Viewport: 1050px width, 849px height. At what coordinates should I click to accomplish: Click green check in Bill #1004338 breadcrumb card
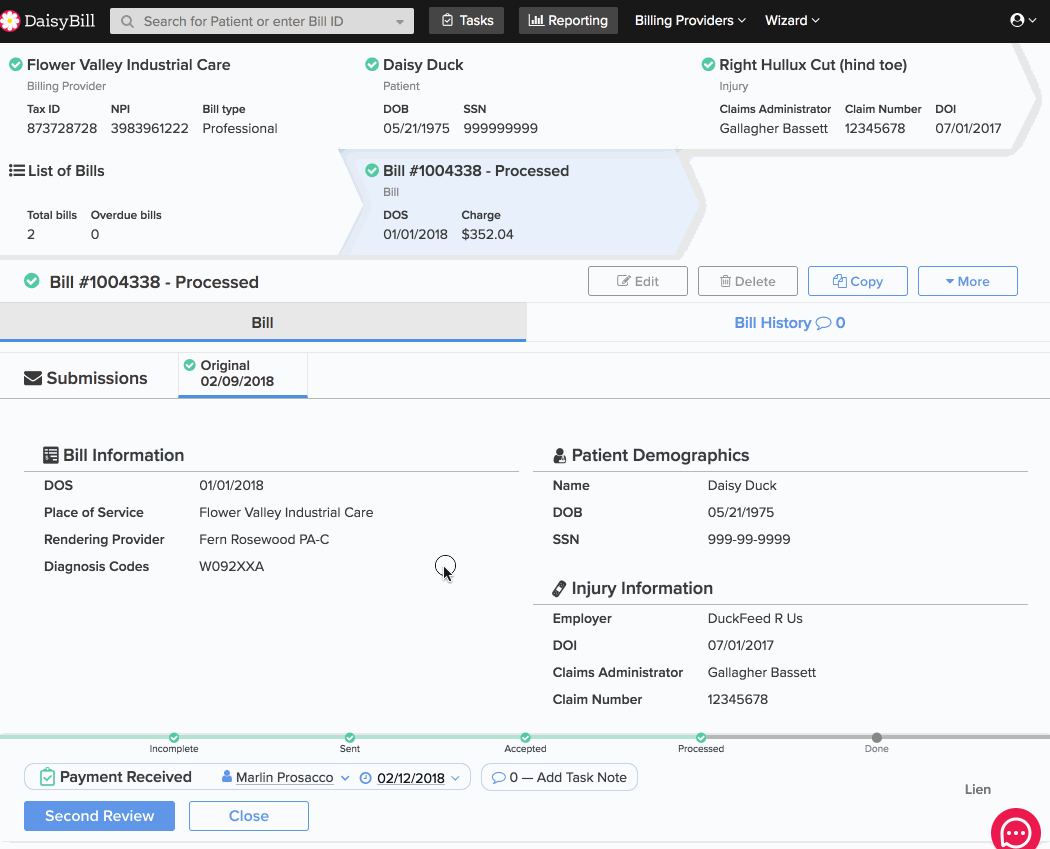click(372, 171)
